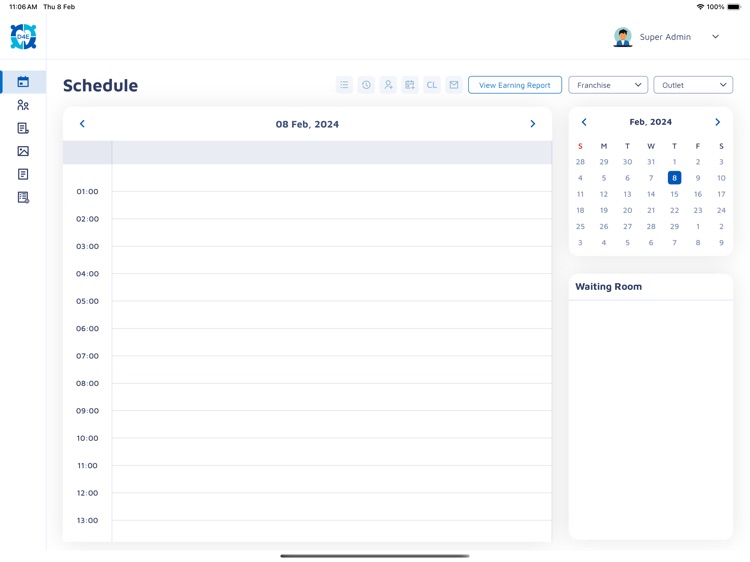Select date 24 in mini calendar
This screenshot has width=750, height=562.
[721, 210]
